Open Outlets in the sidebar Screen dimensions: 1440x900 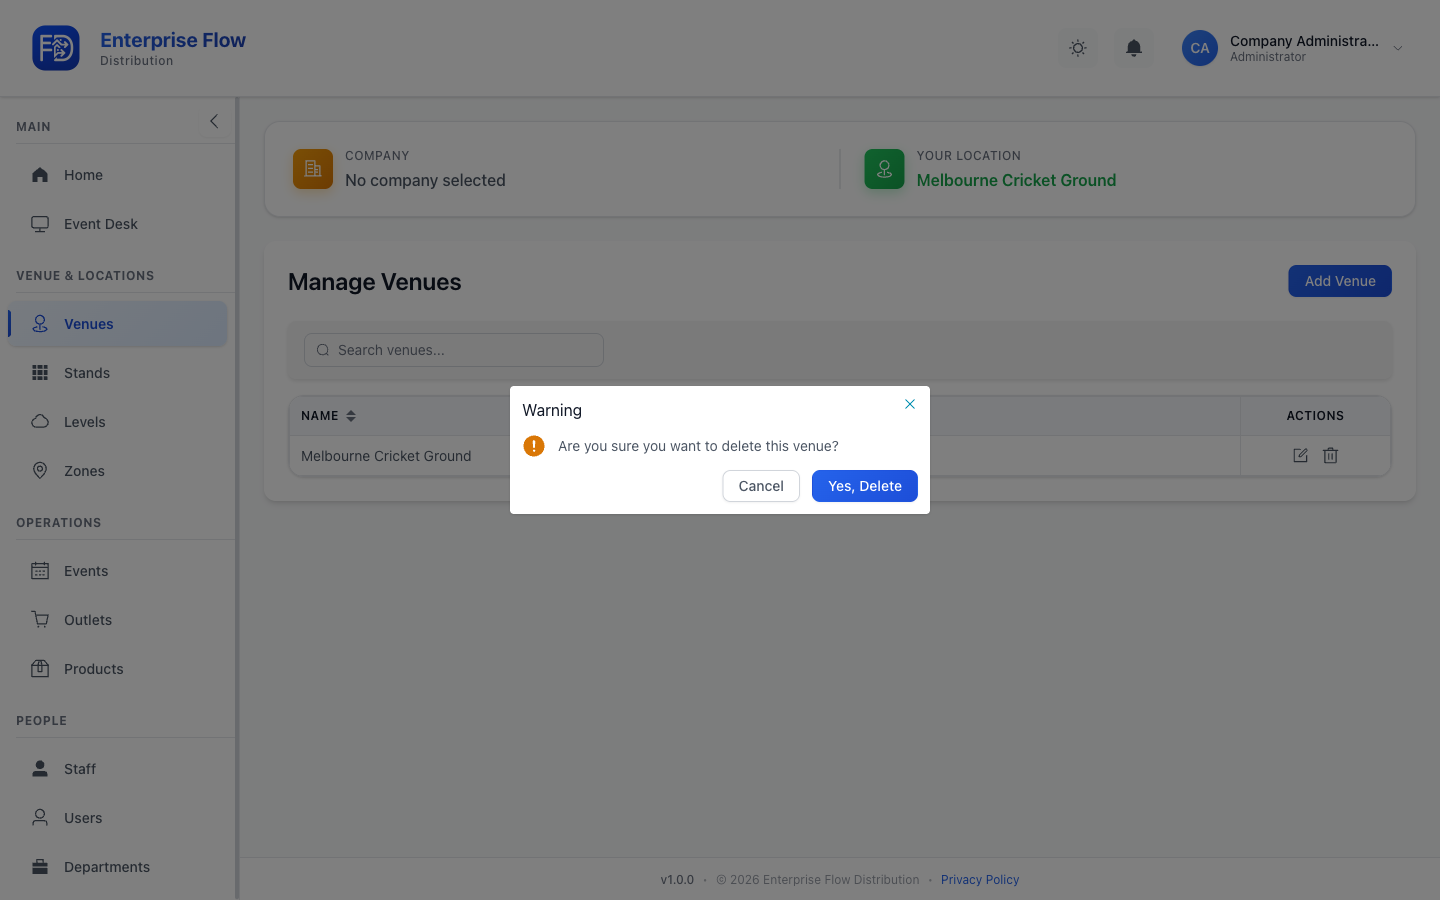tap(118, 620)
